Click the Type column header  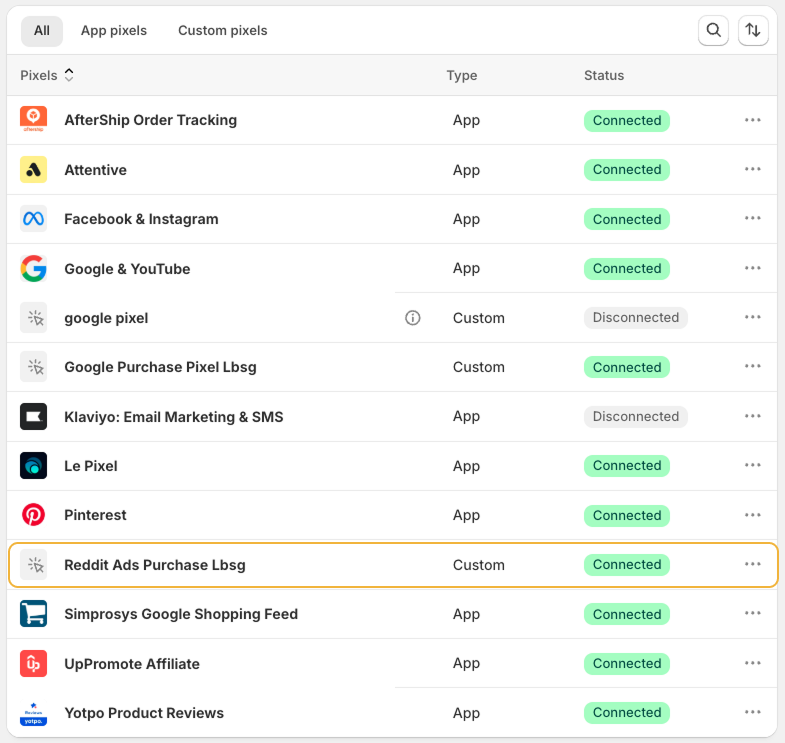(x=462, y=75)
